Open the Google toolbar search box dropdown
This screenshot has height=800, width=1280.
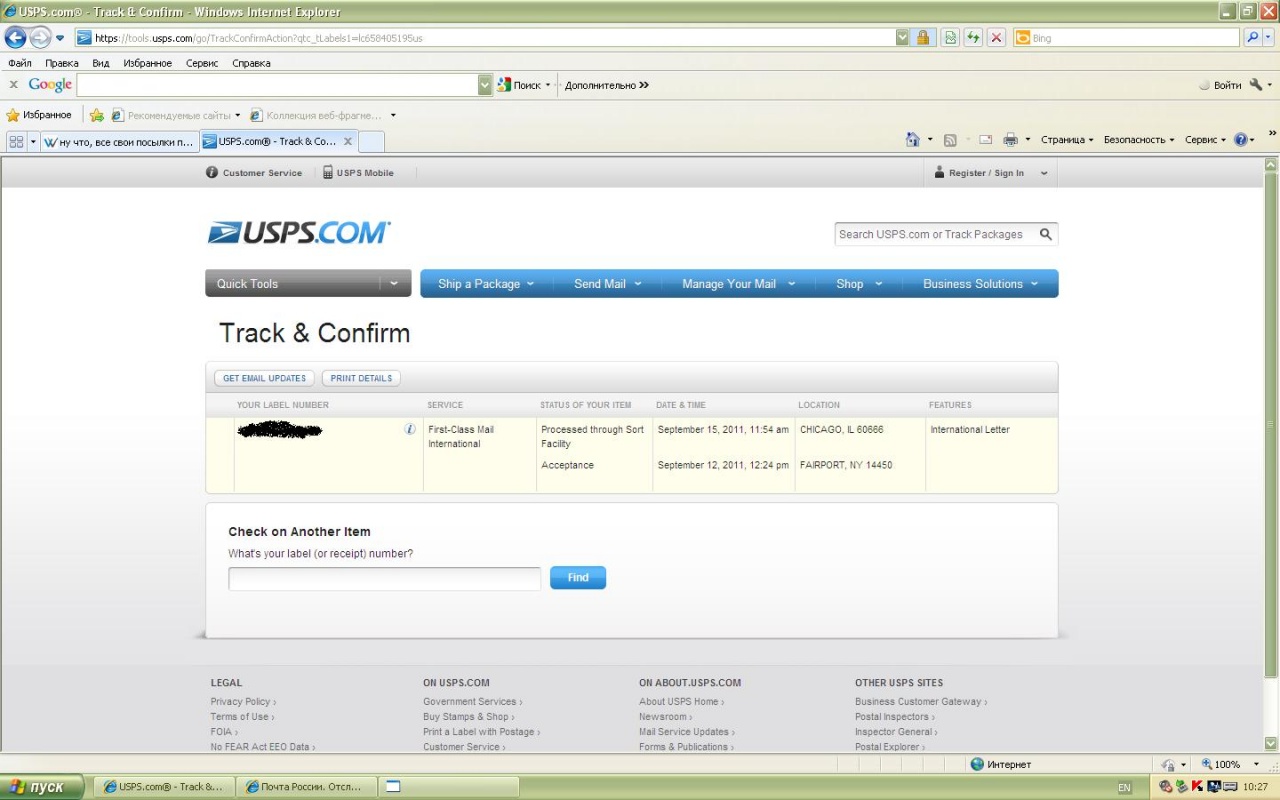click(x=486, y=85)
